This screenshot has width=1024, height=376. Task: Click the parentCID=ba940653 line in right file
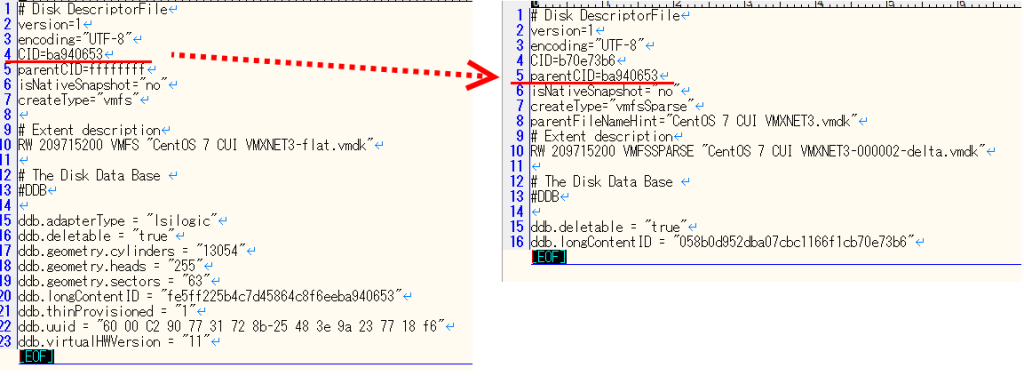(x=594, y=76)
